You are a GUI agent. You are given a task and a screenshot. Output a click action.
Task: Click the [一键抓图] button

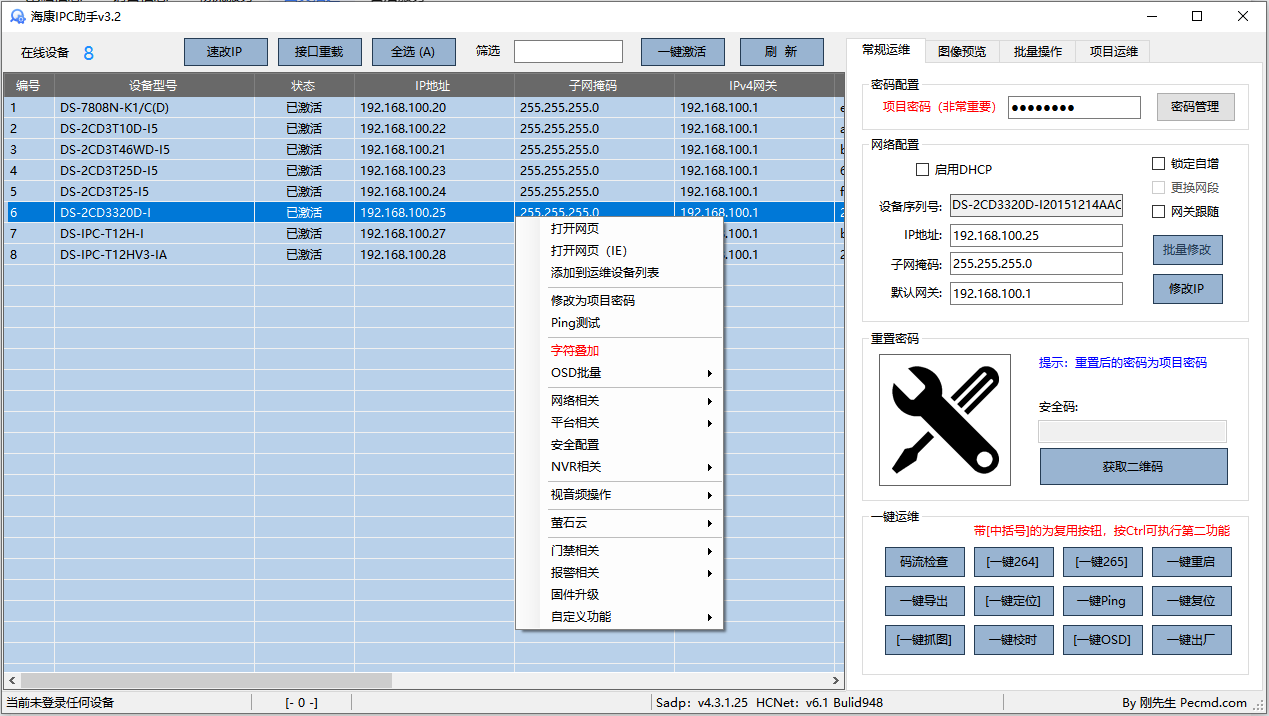pyautogui.click(x=925, y=640)
